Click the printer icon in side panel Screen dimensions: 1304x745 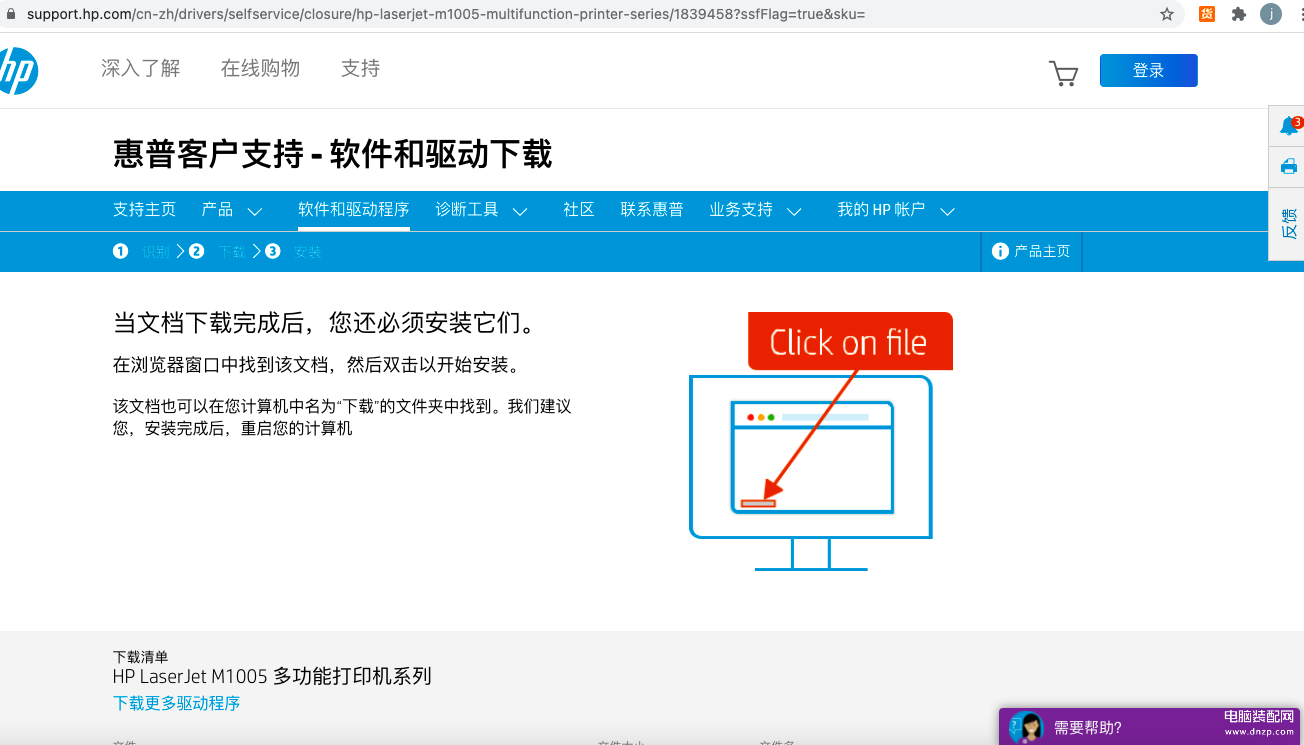[x=1289, y=166]
